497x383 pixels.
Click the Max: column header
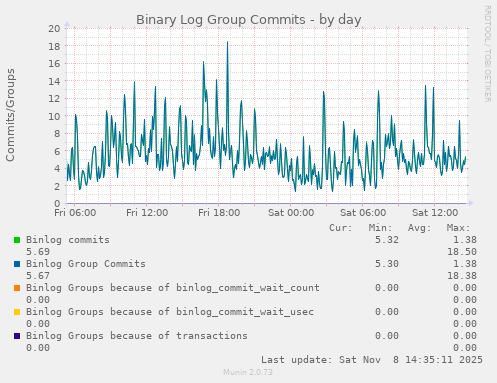tap(458, 228)
